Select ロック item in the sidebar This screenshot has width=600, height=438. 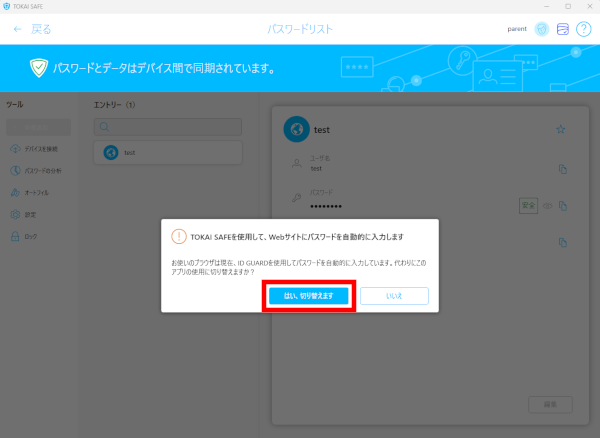coord(24,236)
